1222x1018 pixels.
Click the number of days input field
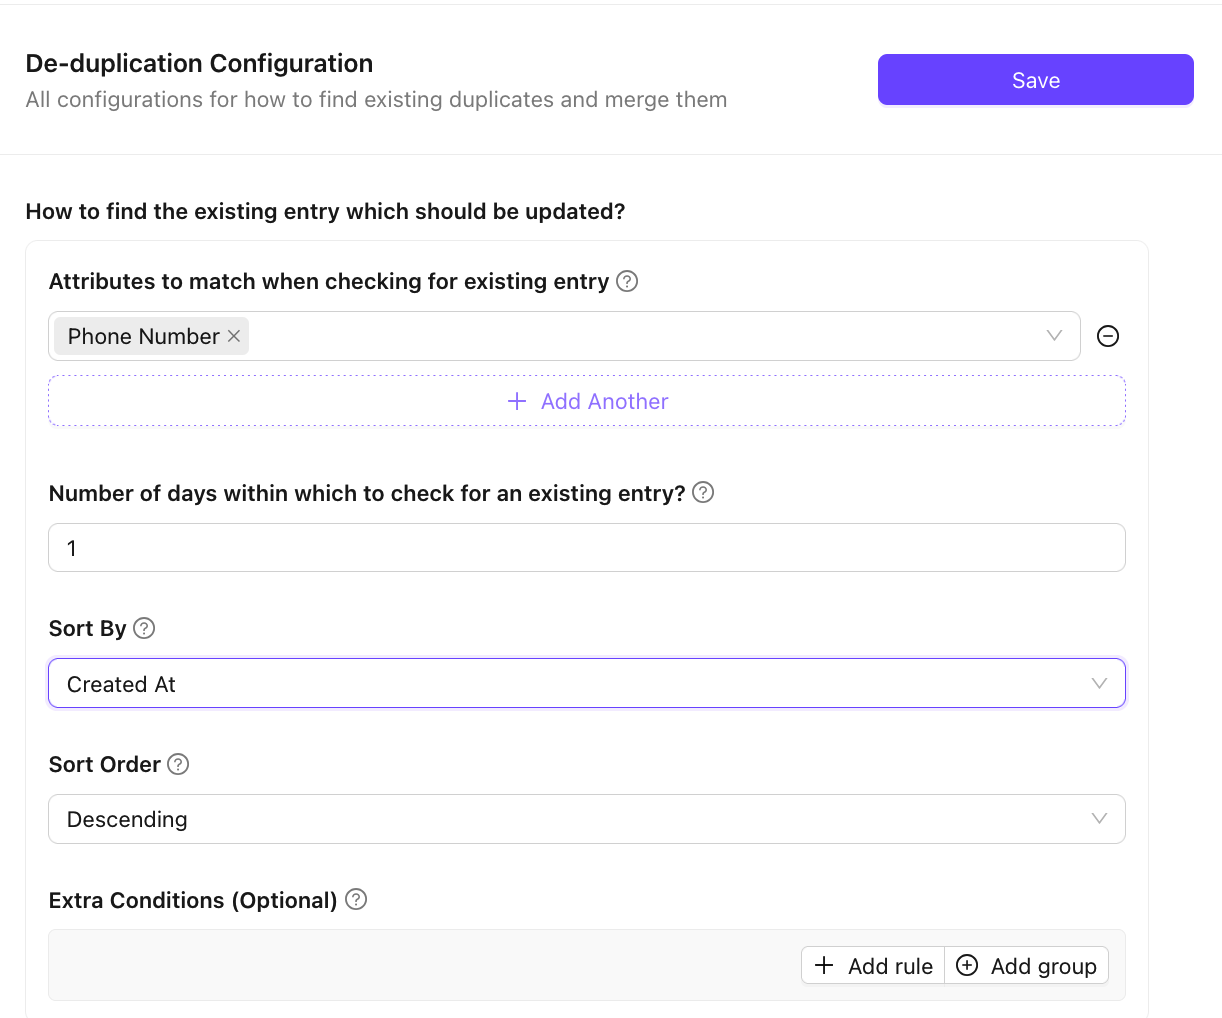(x=586, y=548)
